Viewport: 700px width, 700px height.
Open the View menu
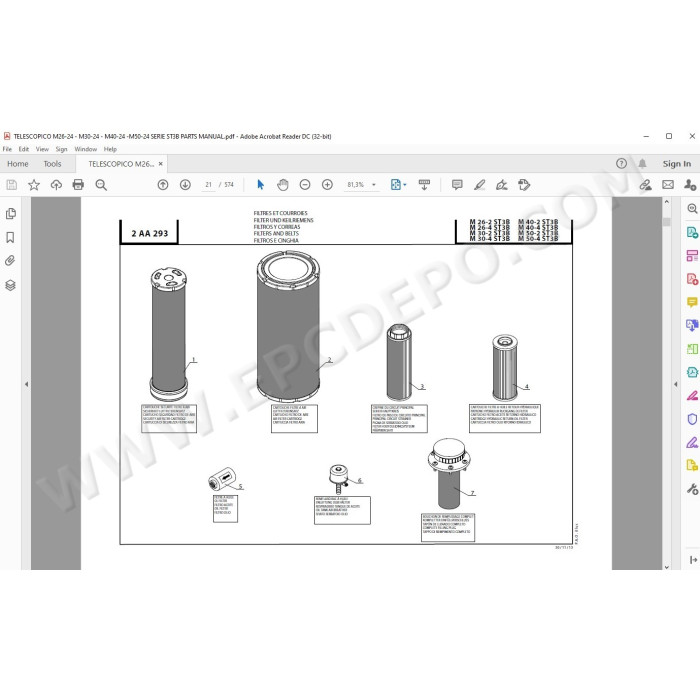(x=42, y=149)
